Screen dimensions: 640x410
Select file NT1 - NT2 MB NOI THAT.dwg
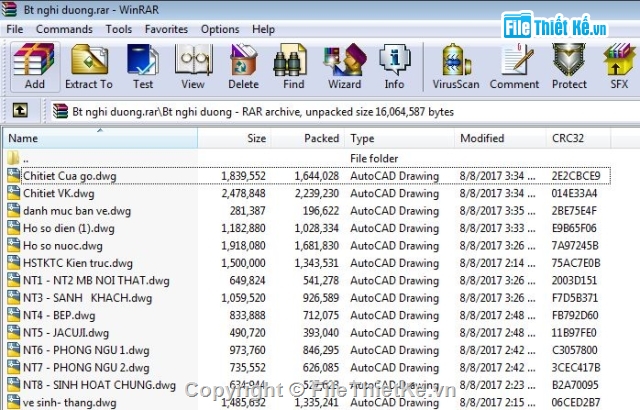[96, 281]
